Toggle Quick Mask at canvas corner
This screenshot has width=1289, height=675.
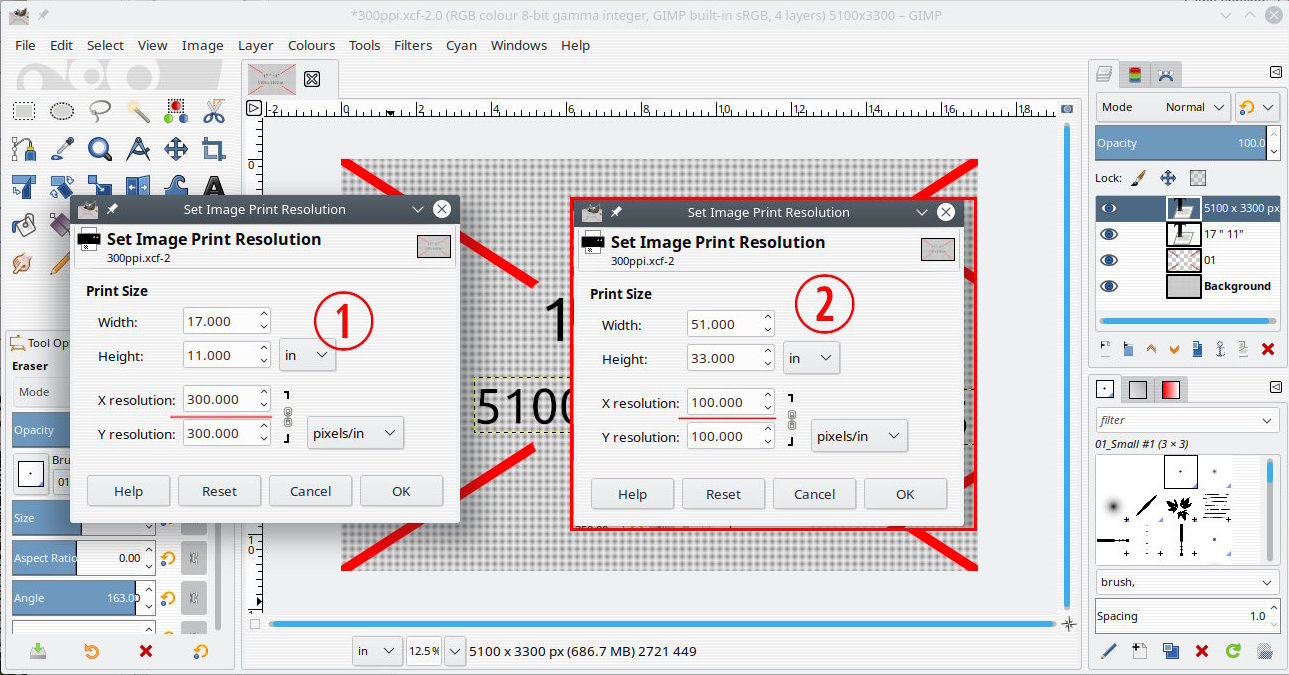click(255, 624)
